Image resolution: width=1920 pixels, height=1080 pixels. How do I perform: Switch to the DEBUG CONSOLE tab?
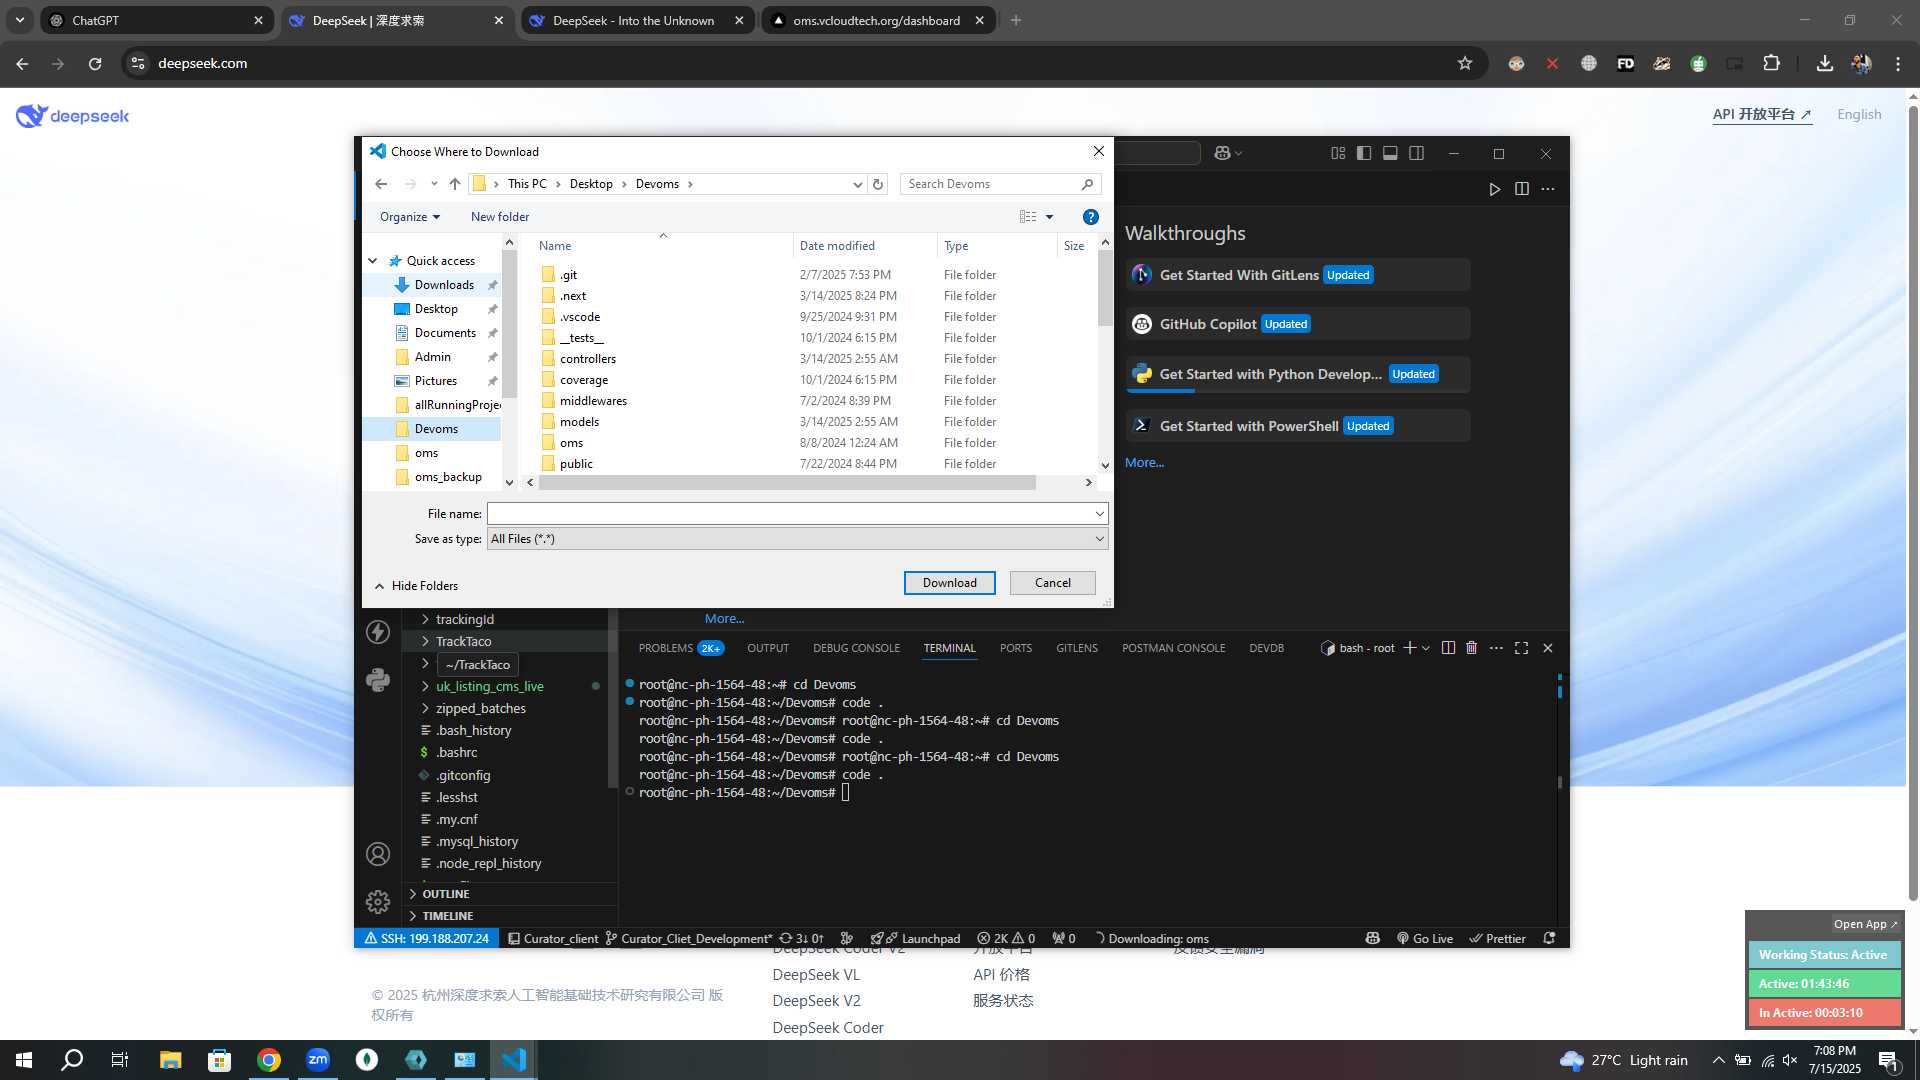(x=856, y=648)
